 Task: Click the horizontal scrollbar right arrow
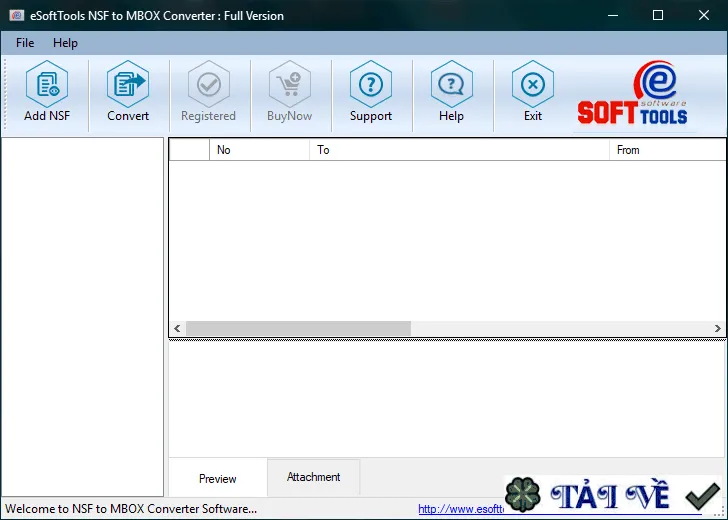[717, 328]
